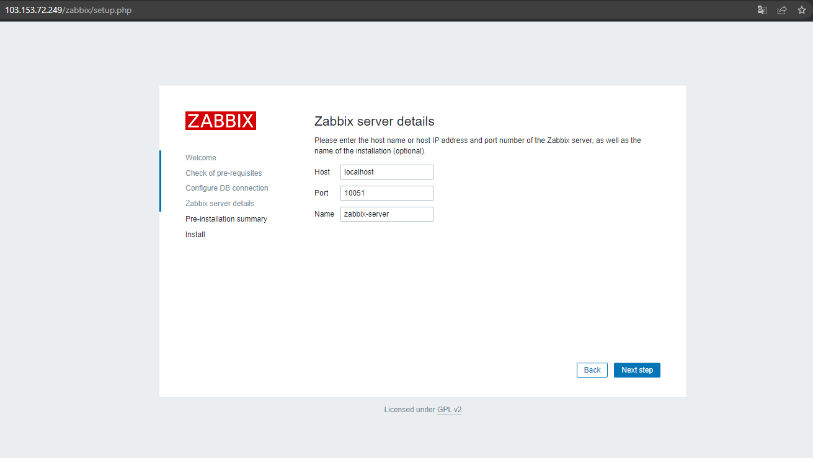Viewport: 813px width, 458px height.
Task: Click the 'Please enter the host name' instructions
Action: coord(478,146)
